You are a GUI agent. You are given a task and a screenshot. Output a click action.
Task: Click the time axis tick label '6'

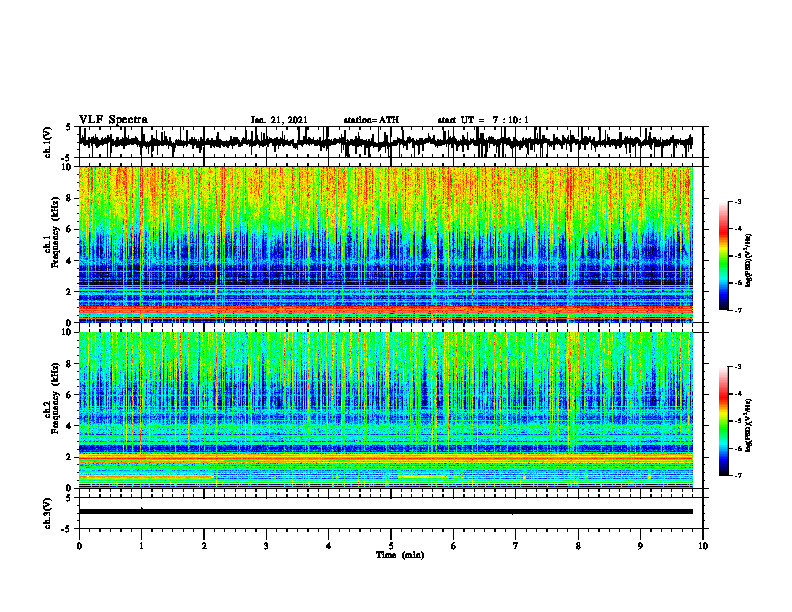pyautogui.click(x=454, y=546)
